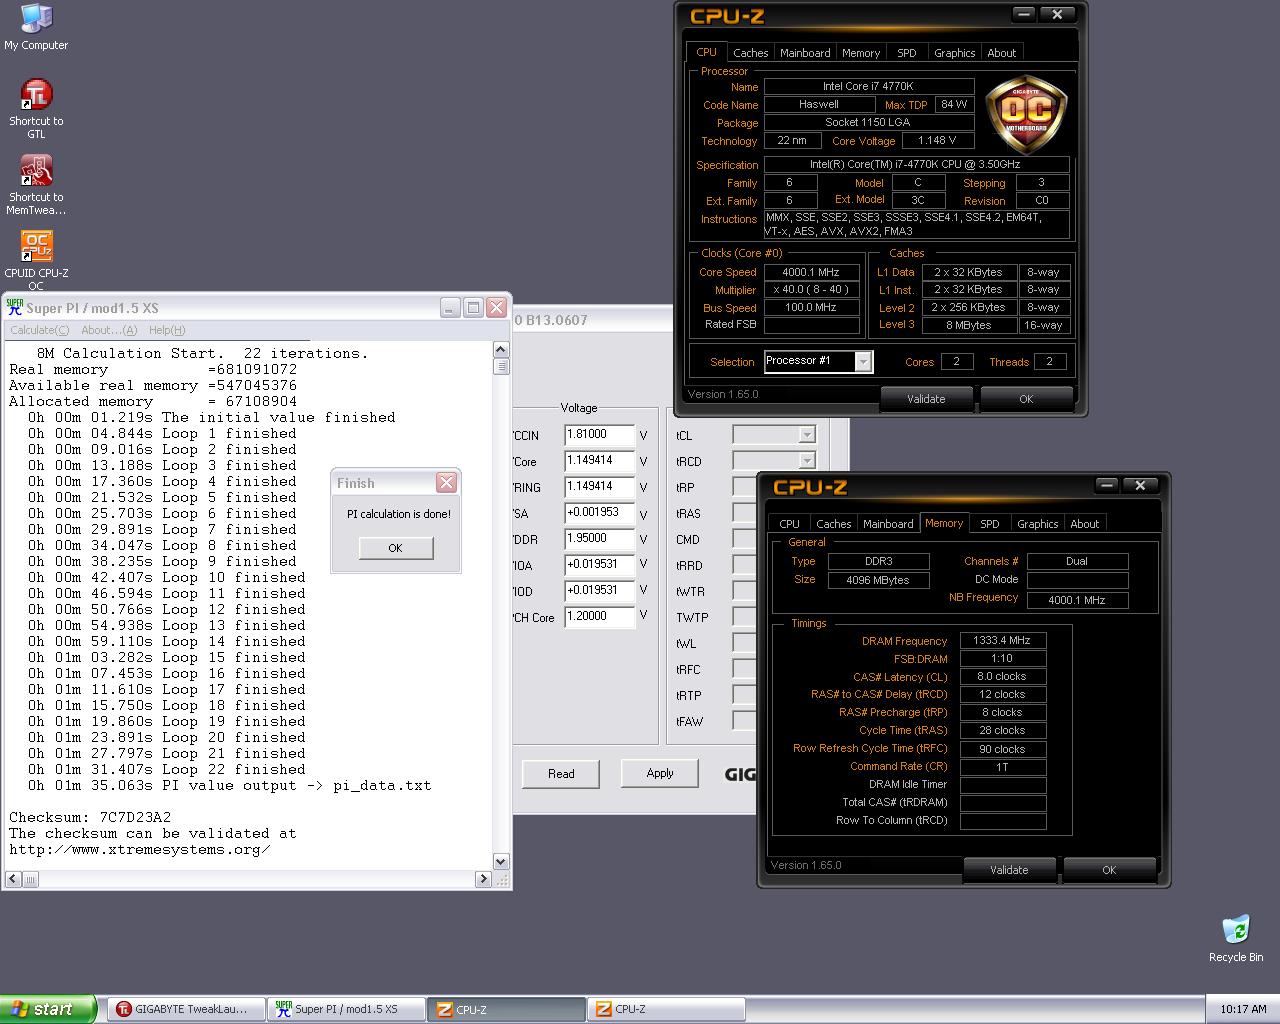The height and width of the screenshot is (1024, 1280).
Task: Switch to the Memory tab in the upper CPU-Z window
Action: tap(861, 53)
